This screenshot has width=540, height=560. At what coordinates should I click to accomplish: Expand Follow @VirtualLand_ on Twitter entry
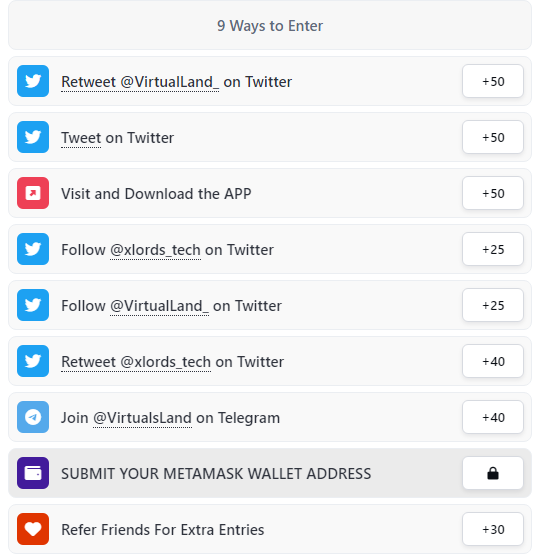pos(270,305)
